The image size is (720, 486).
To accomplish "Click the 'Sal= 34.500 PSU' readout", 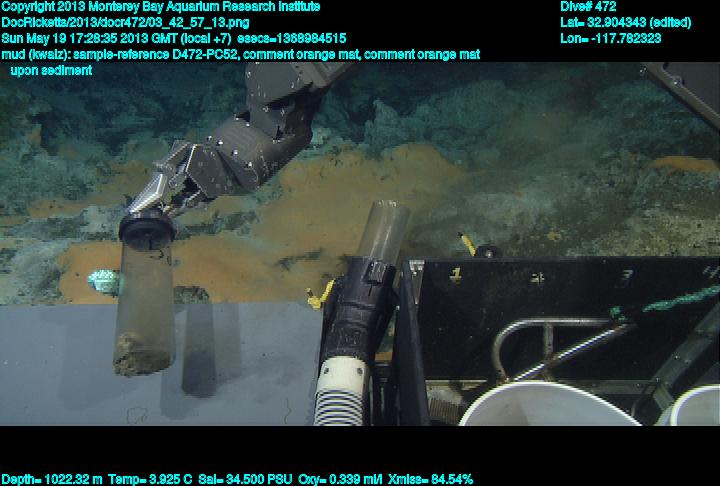I will [245, 479].
